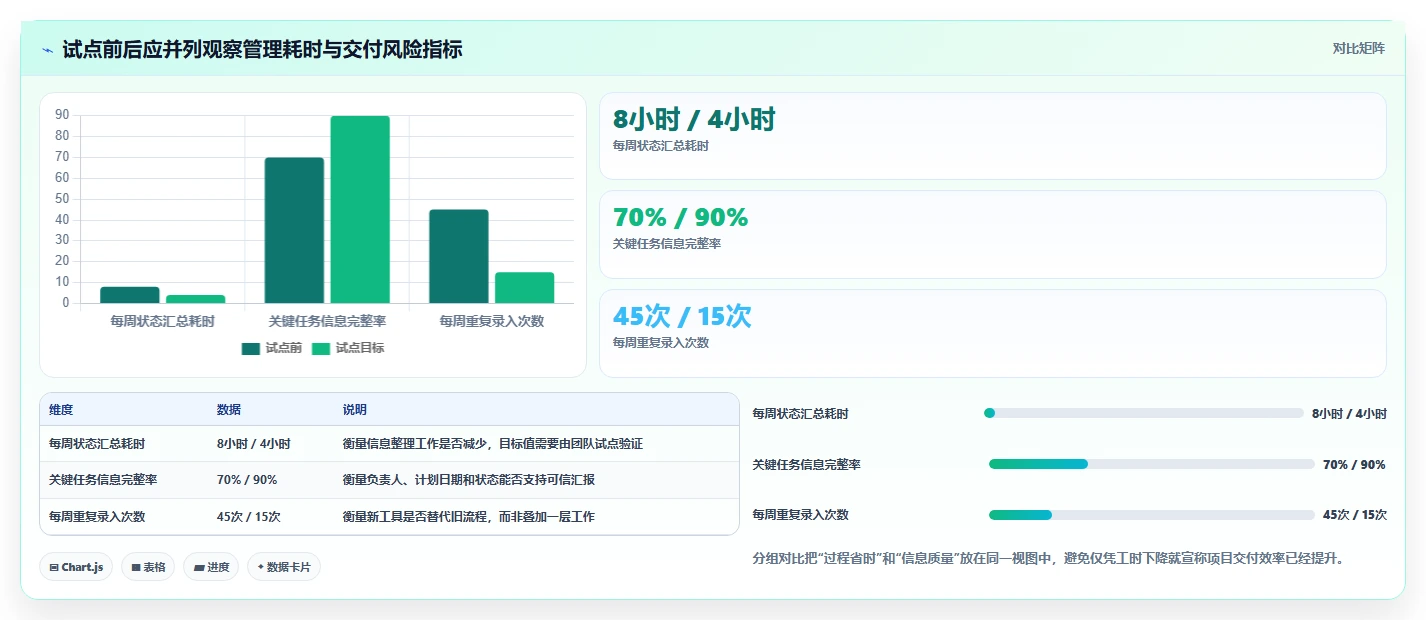Click progress value 70% / 90%

1354,465
